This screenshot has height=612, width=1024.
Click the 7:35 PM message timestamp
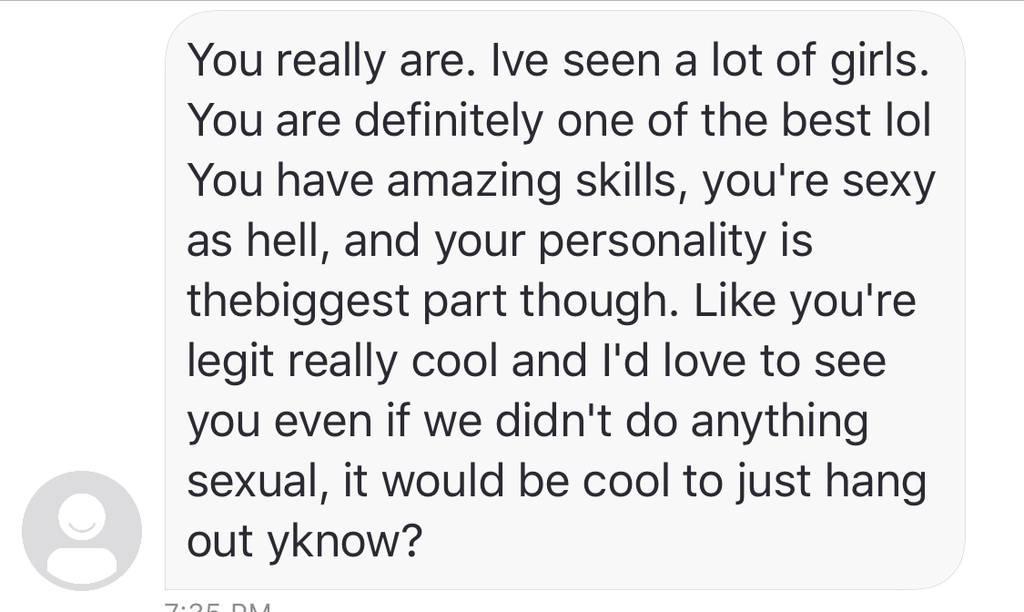point(218,607)
